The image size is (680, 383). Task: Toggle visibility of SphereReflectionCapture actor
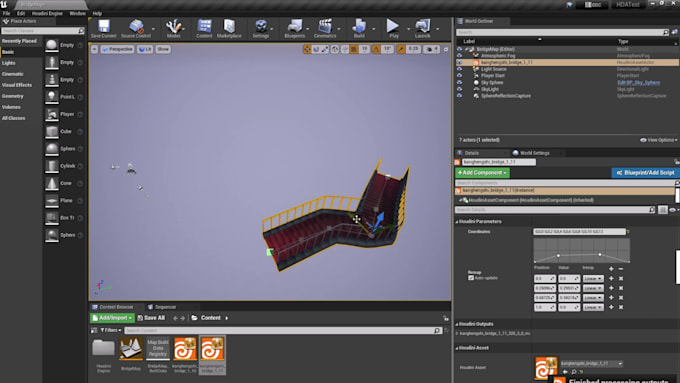pos(459,96)
